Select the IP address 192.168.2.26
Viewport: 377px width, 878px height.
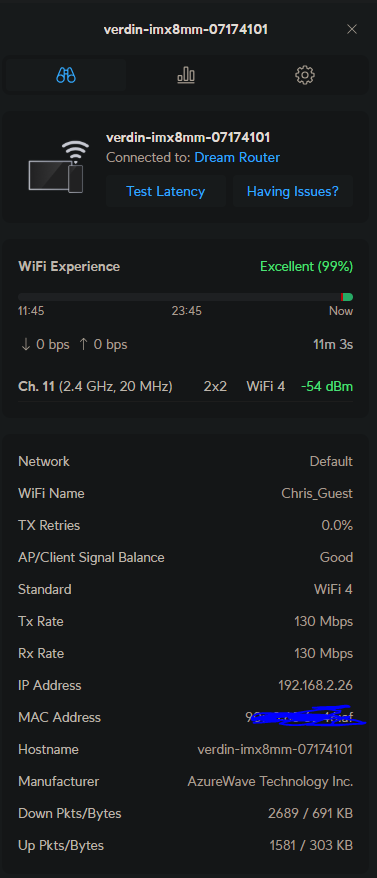315,685
